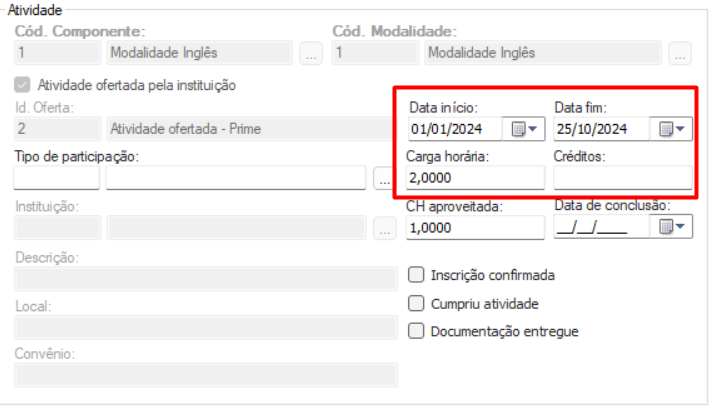
Task: Click the Tipo de participação description field
Action: [x=236, y=179]
